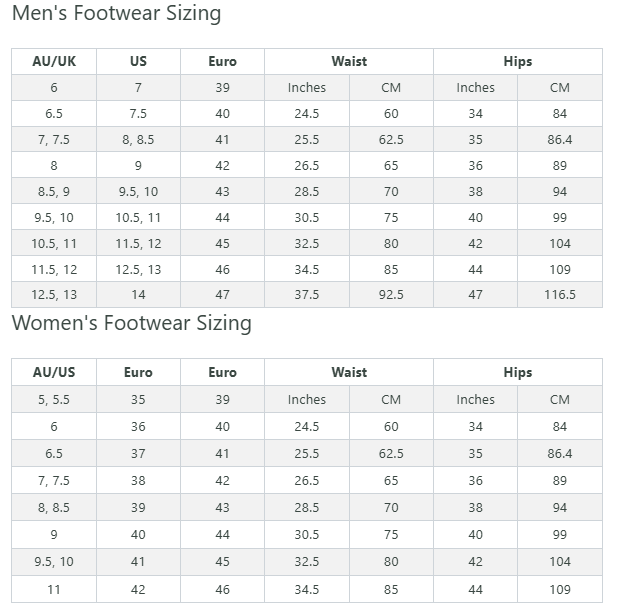620x613 pixels.
Task: Click the "Men's Footwear Sizing" heading
Action: pyautogui.click(x=116, y=14)
